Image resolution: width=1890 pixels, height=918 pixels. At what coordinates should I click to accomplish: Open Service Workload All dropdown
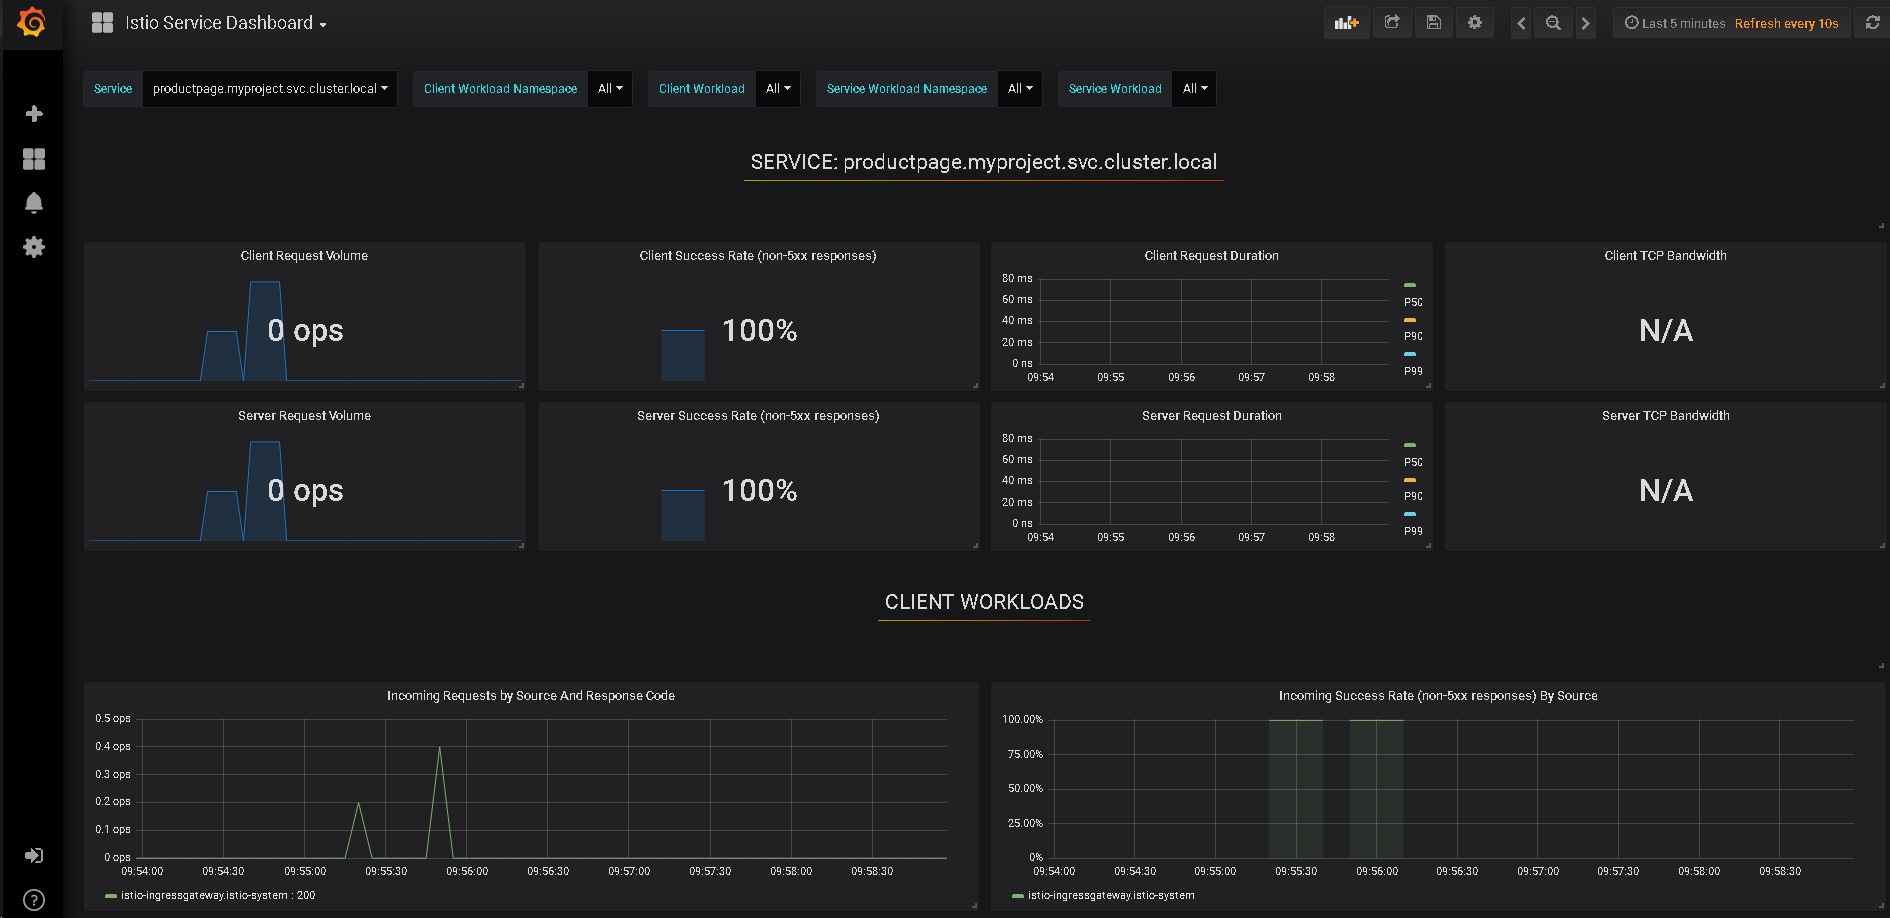tap(1195, 89)
